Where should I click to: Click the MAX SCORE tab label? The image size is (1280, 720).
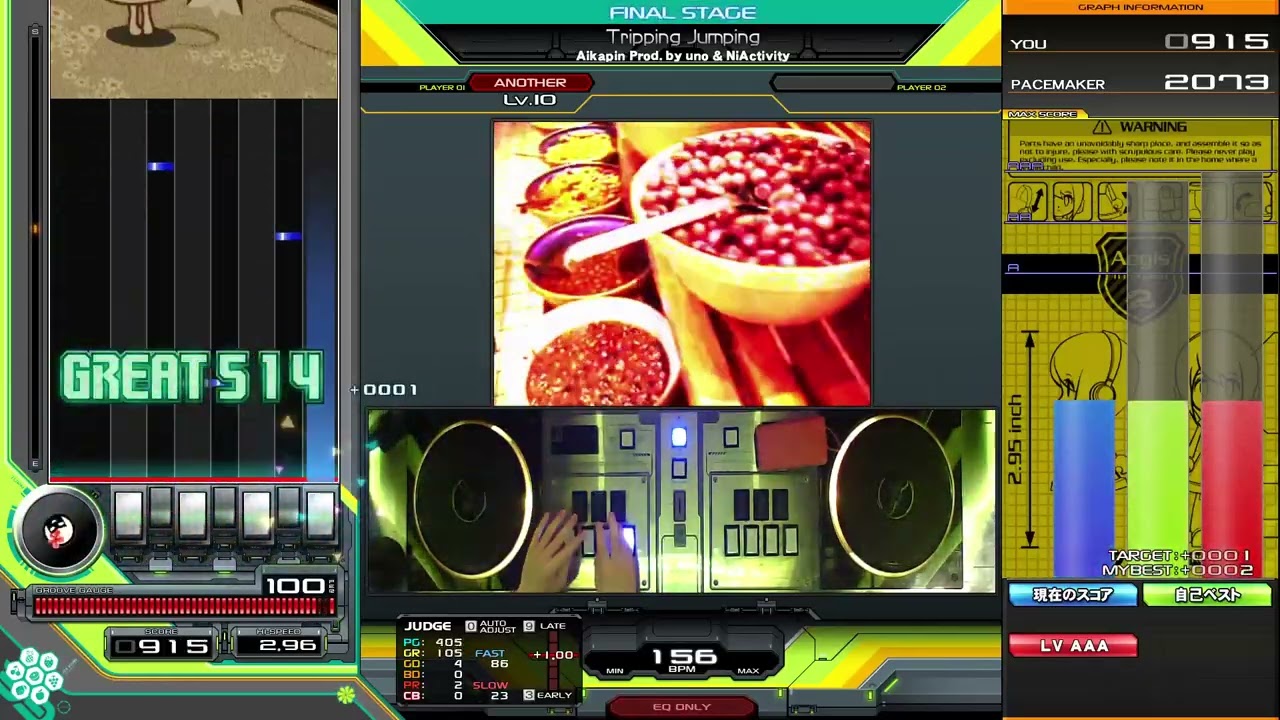point(1042,114)
